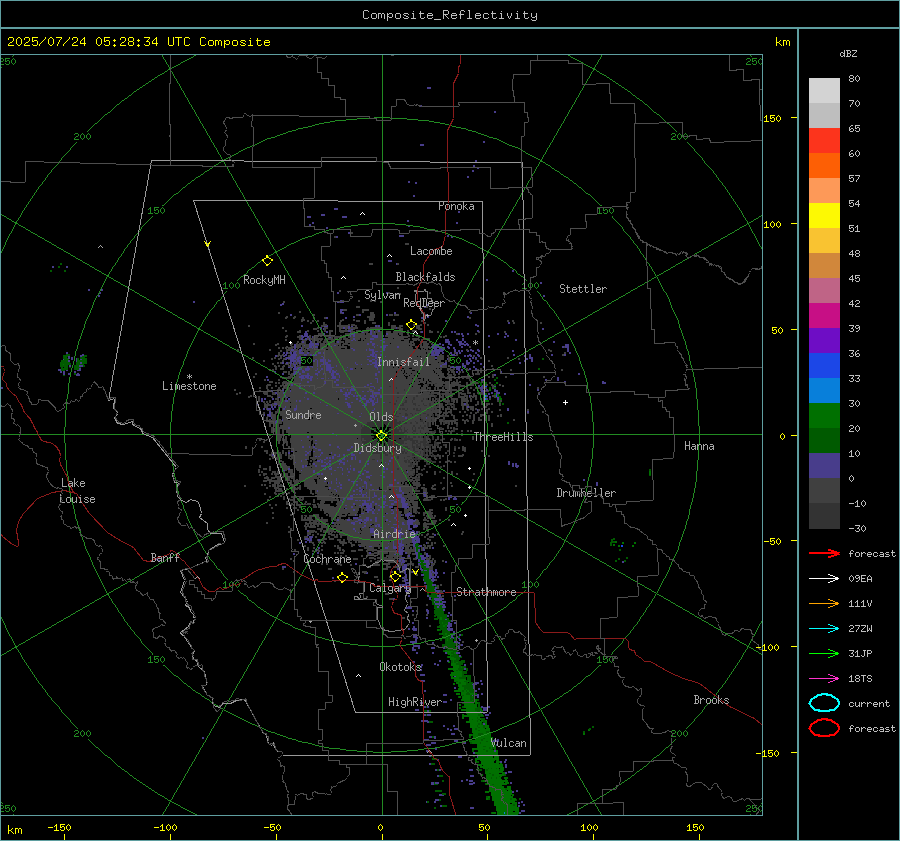This screenshot has height=841, width=900.
Task: Click the green 31JP arrow icon
Action: click(824, 653)
